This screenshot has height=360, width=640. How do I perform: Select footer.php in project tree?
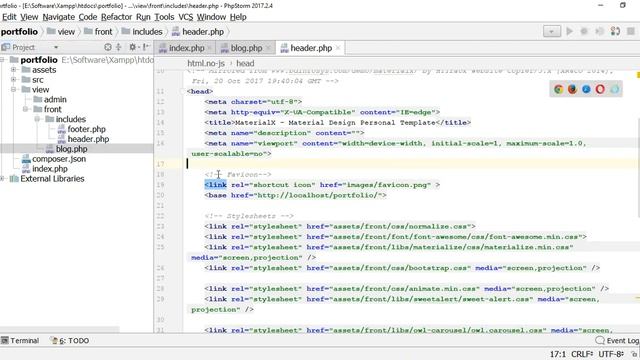click(87, 129)
